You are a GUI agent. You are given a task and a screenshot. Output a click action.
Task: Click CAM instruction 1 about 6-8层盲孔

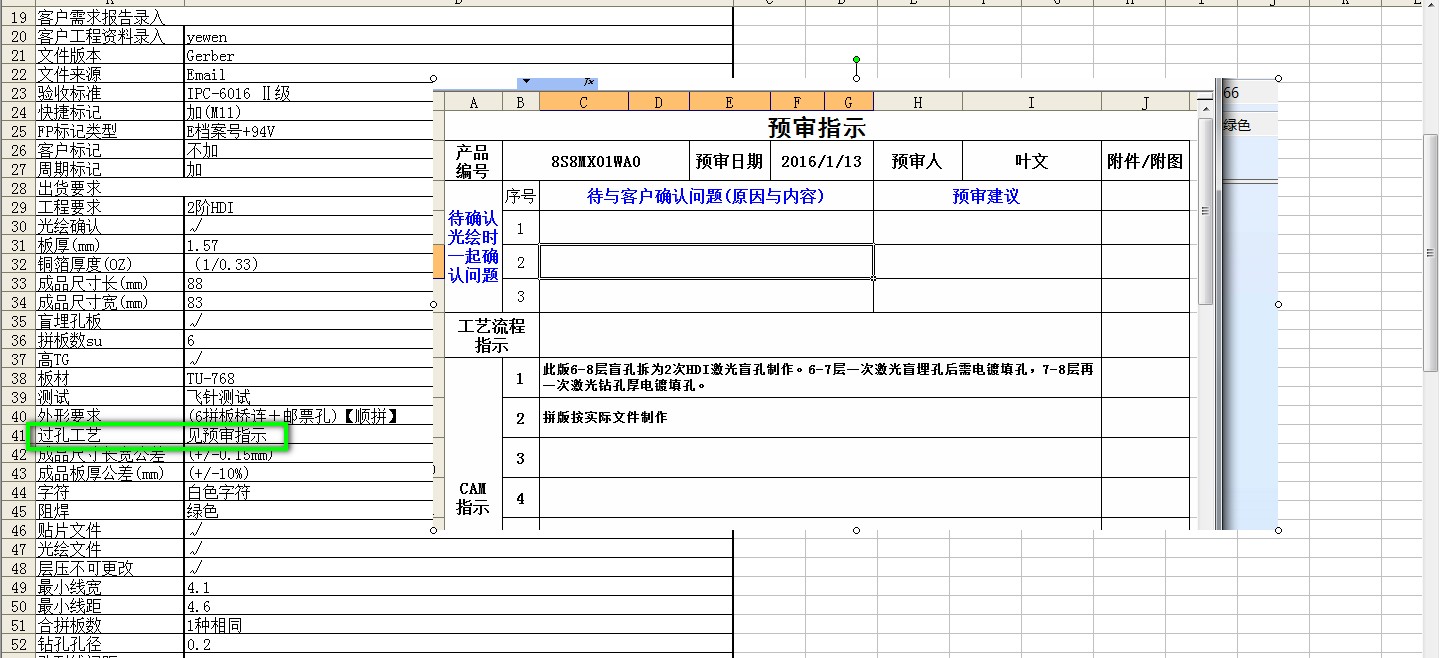point(820,377)
